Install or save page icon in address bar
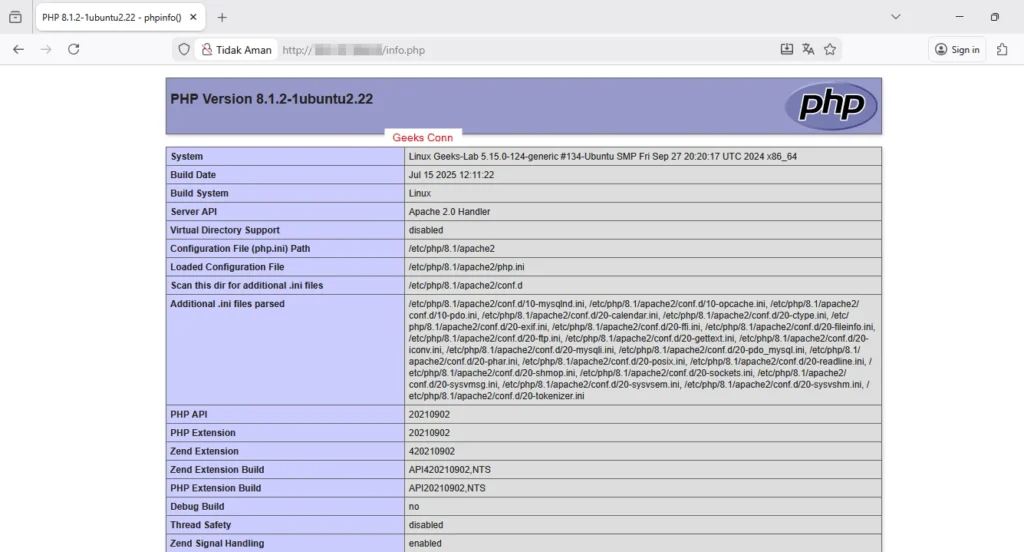The width and height of the screenshot is (1024, 552). pyautogui.click(x=787, y=50)
